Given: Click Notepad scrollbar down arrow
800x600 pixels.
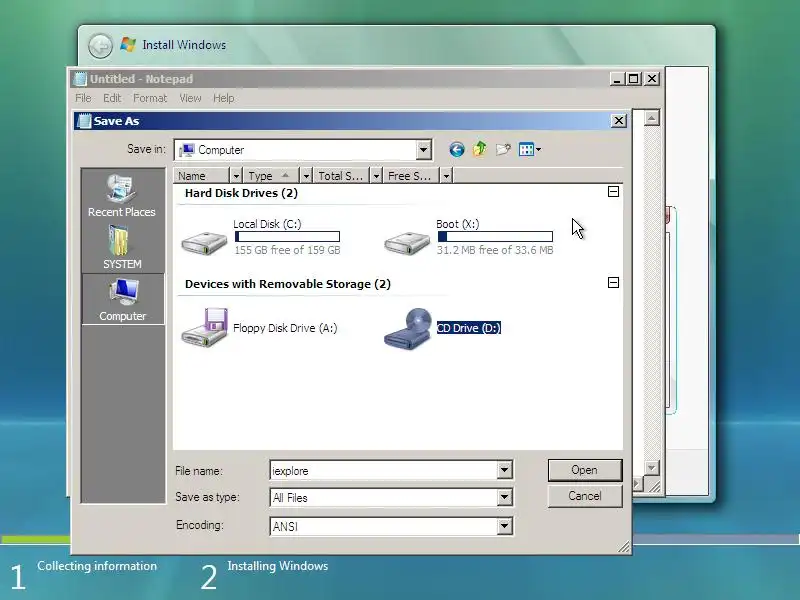Looking at the screenshot, I should coord(652,467).
